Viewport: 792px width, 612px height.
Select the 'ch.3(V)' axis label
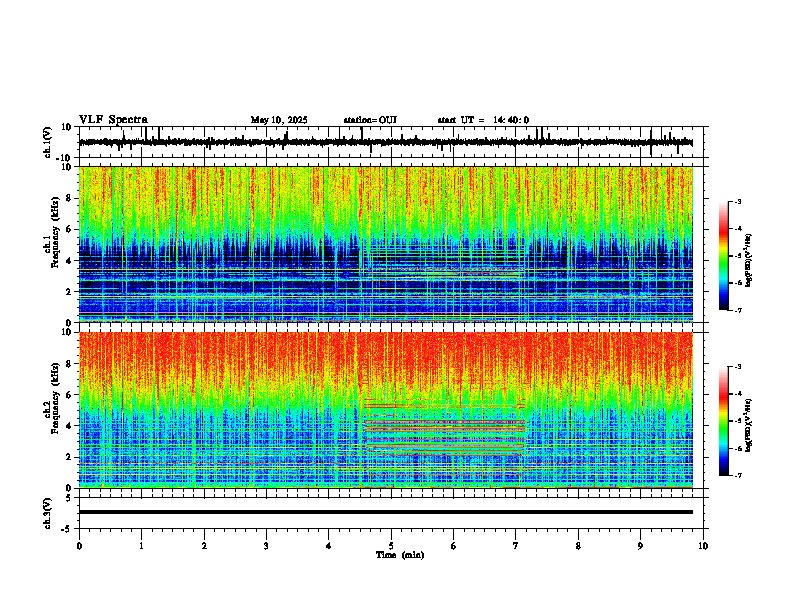pyautogui.click(x=48, y=514)
